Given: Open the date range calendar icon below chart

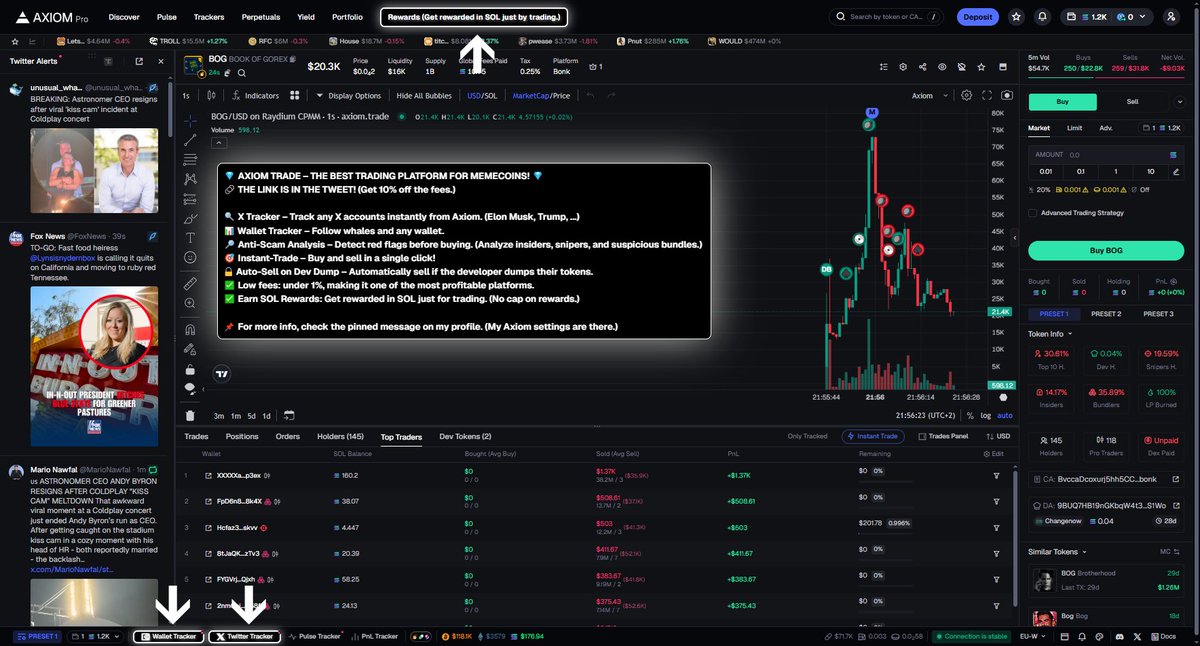Looking at the screenshot, I should tap(288, 415).
